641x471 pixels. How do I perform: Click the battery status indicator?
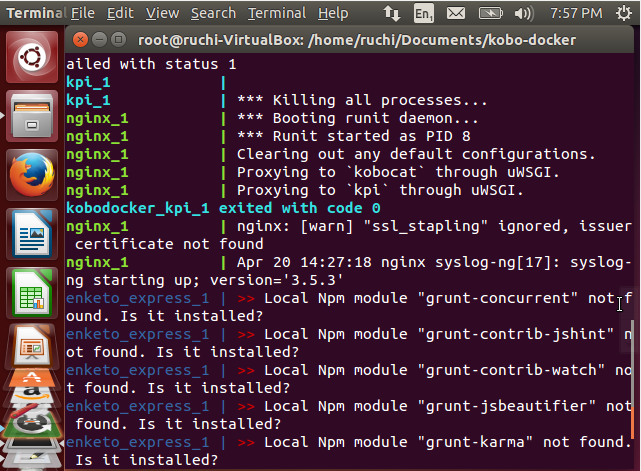click(x=490, y=13)
